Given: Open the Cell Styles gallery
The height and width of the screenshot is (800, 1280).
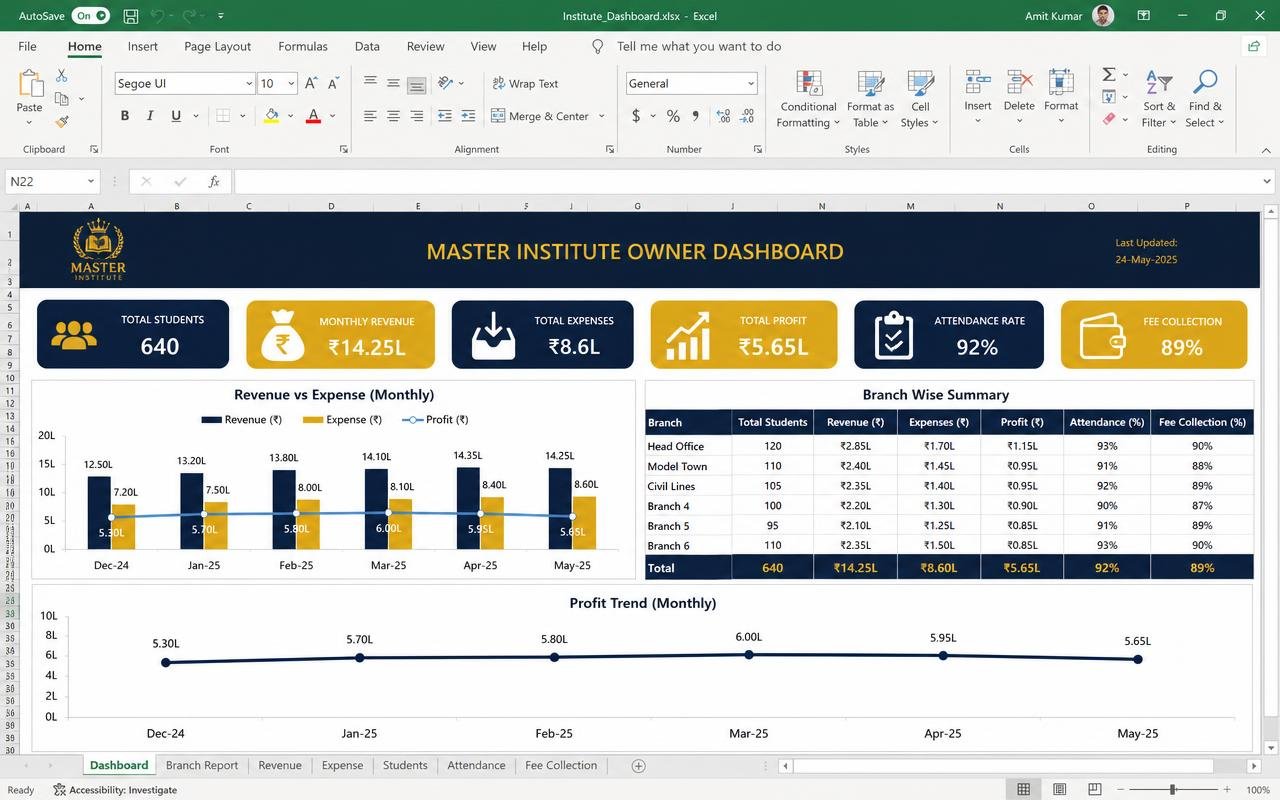Looking at the screenshot, I should 920,99.
